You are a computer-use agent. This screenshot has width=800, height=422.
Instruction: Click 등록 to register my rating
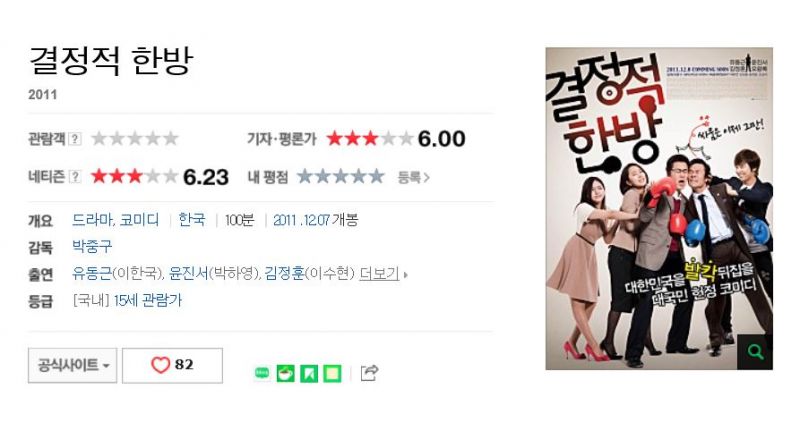pyautogui.click(x=414, y=177)
